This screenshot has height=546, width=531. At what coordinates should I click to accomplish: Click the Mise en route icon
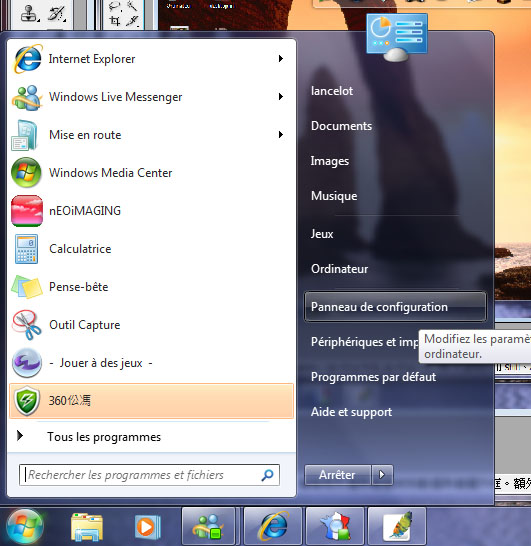25,135
